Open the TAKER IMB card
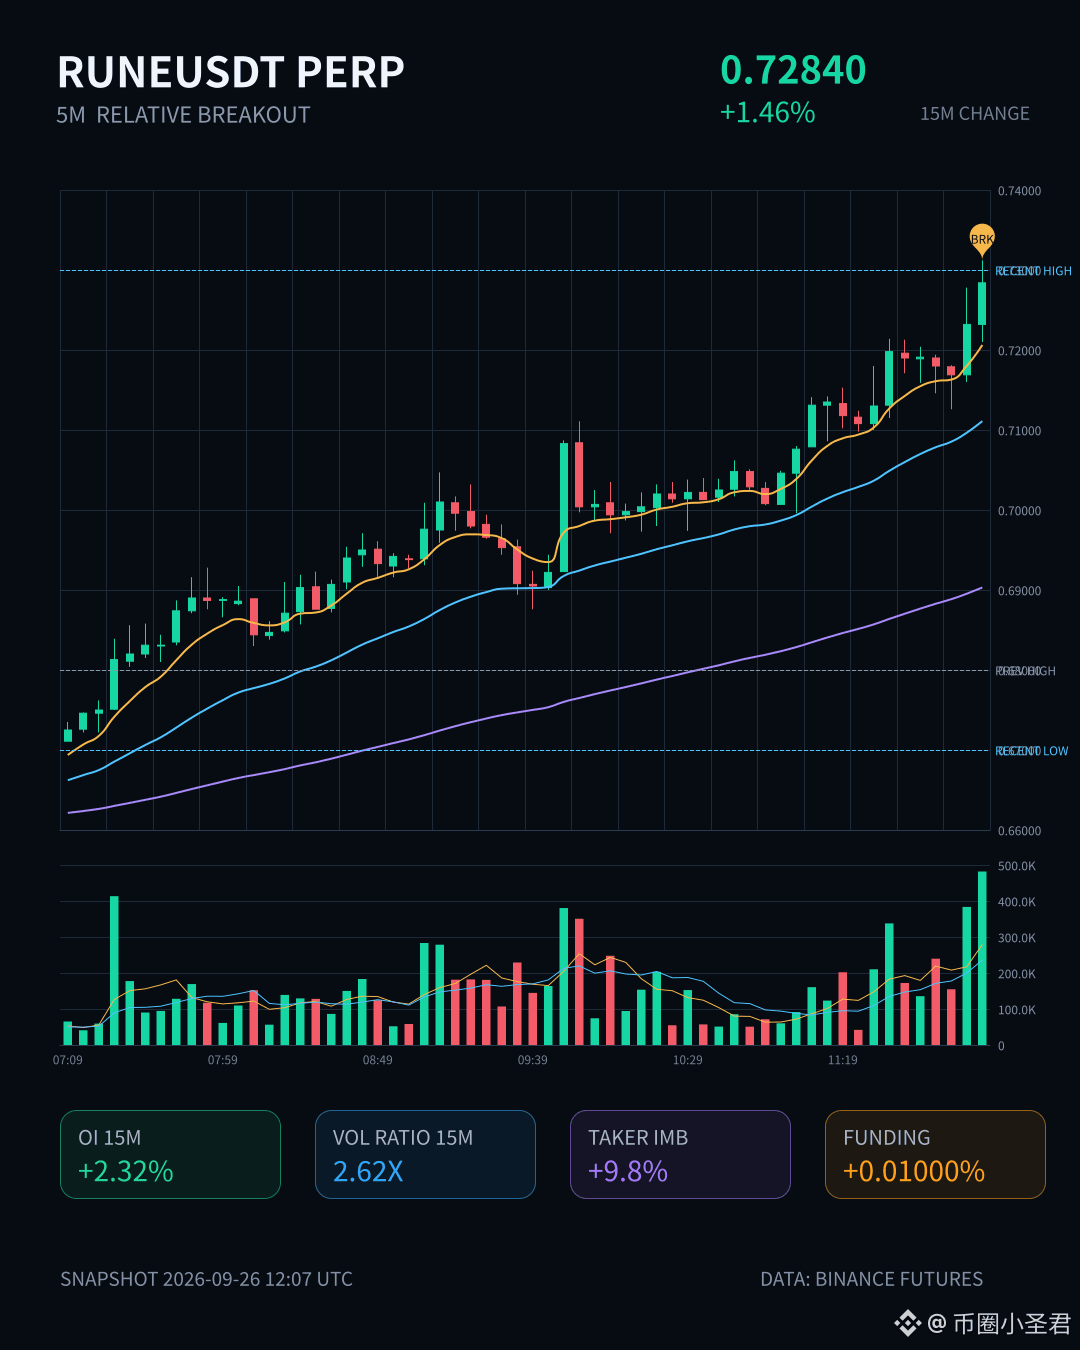 pyautogui.click(x=680, y=1154)
